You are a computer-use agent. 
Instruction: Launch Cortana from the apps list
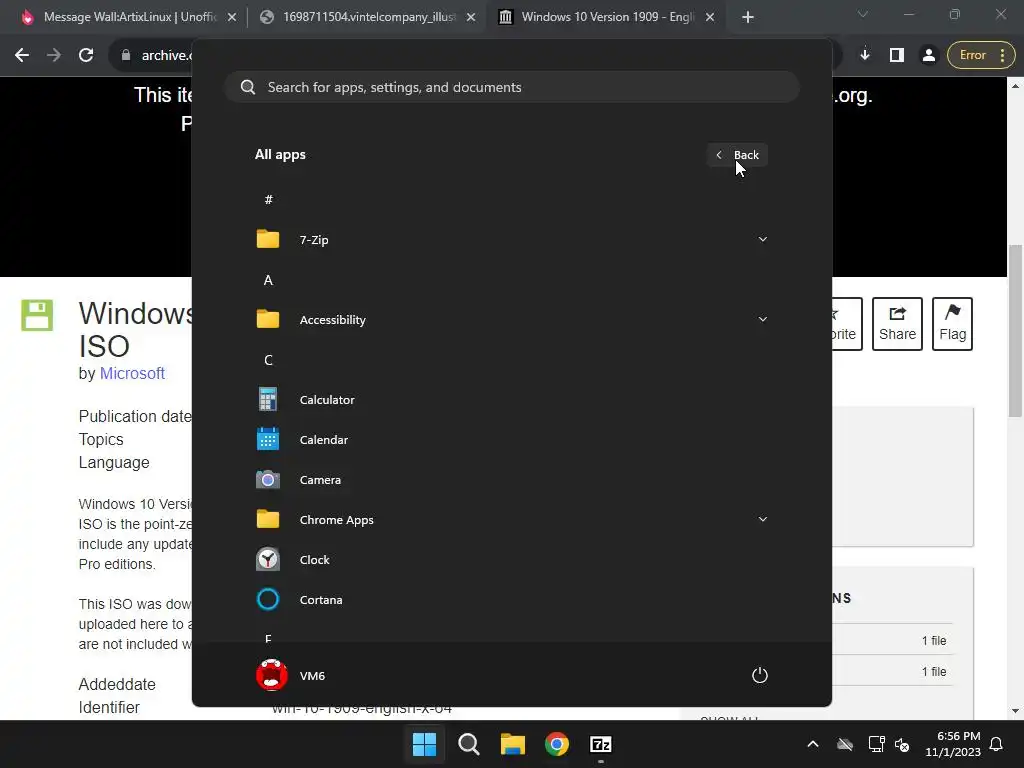click(511, 600)
